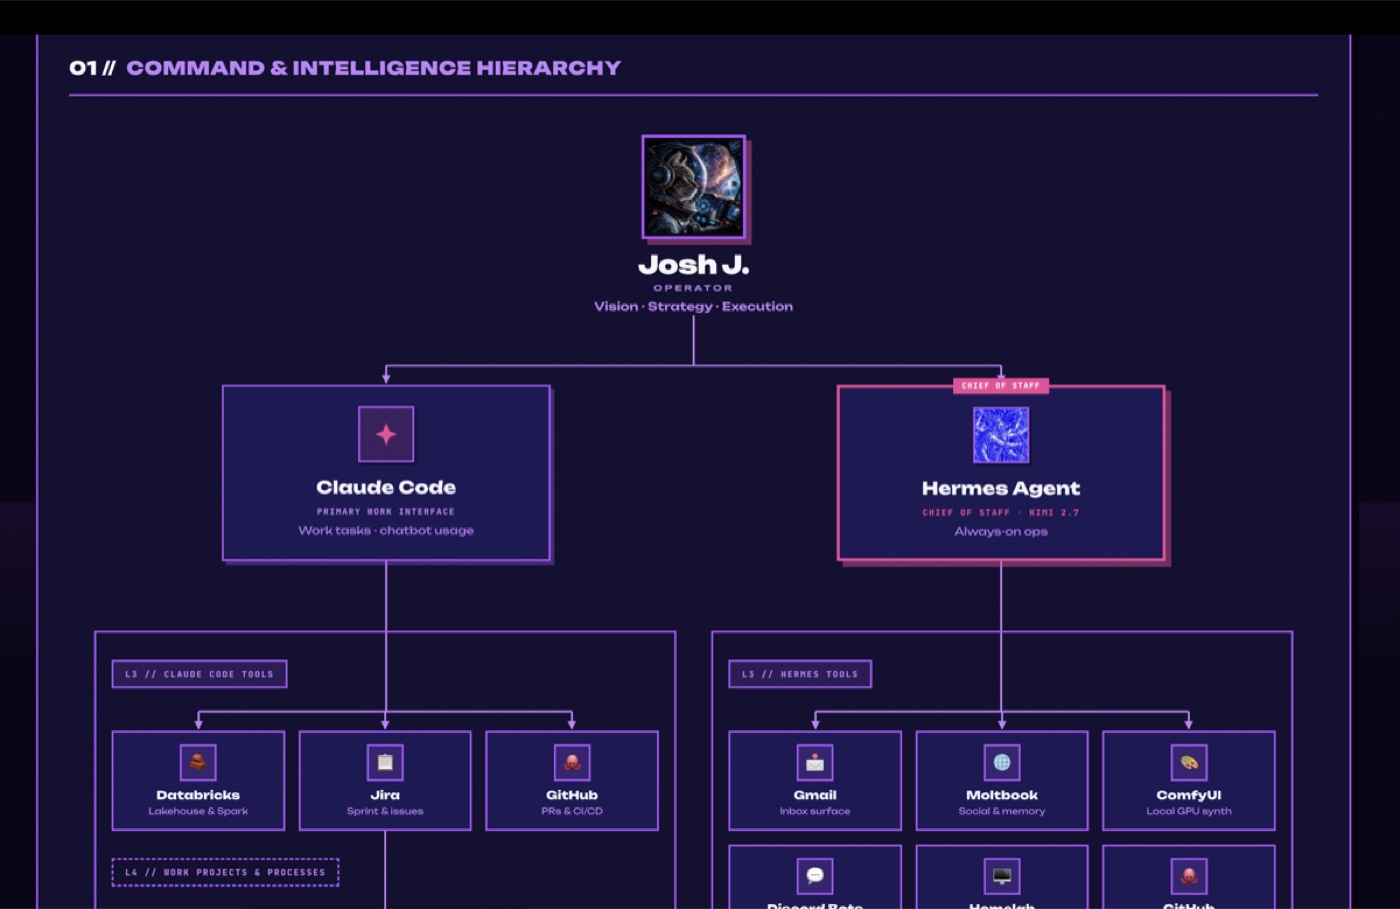Click the speech bubble icon below Gmail
Screen dimensions: 1400x909
click(815, 876)
